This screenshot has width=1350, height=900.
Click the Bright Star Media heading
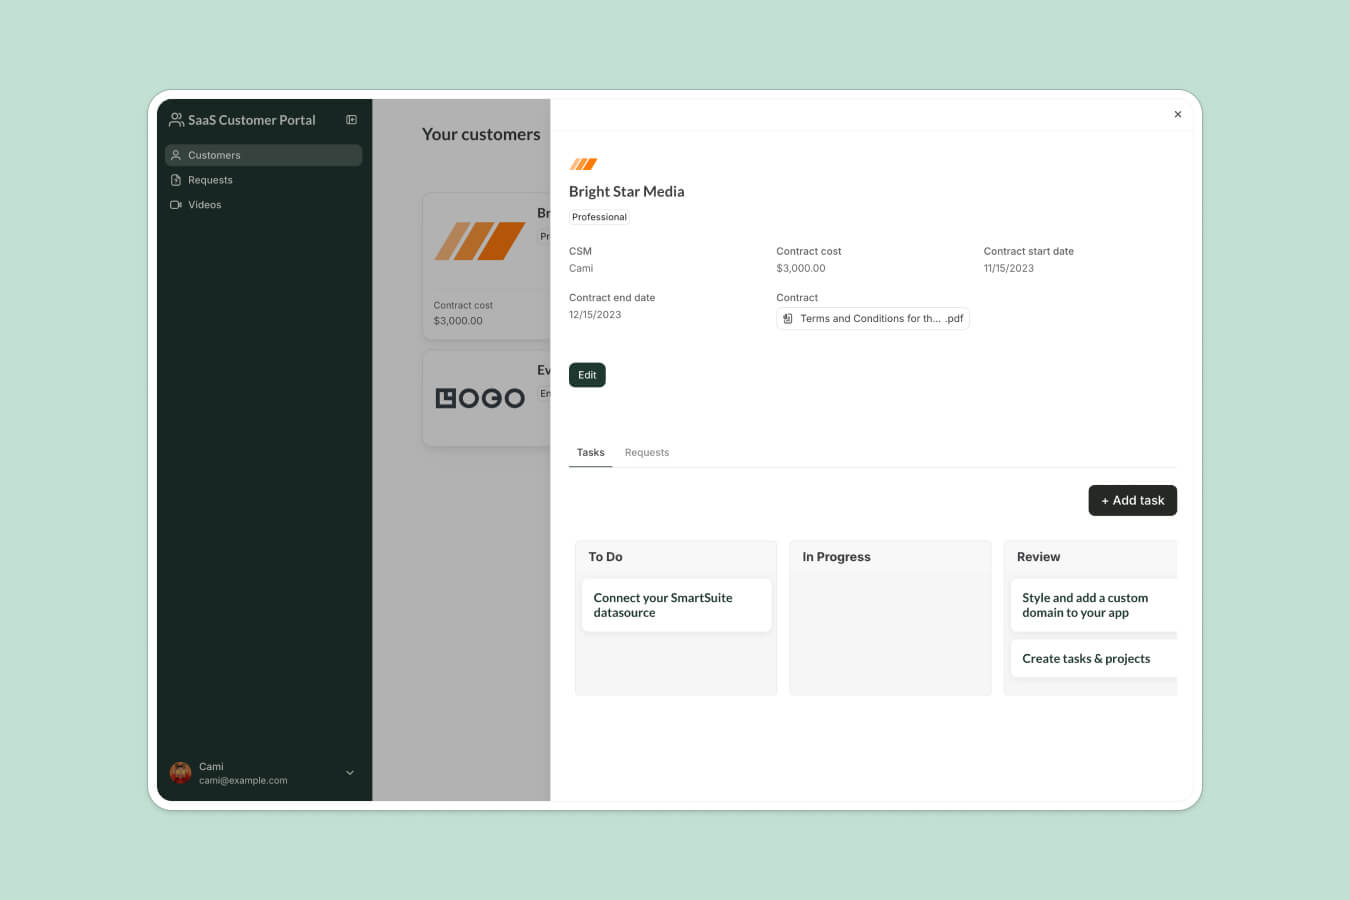(627, 191)
